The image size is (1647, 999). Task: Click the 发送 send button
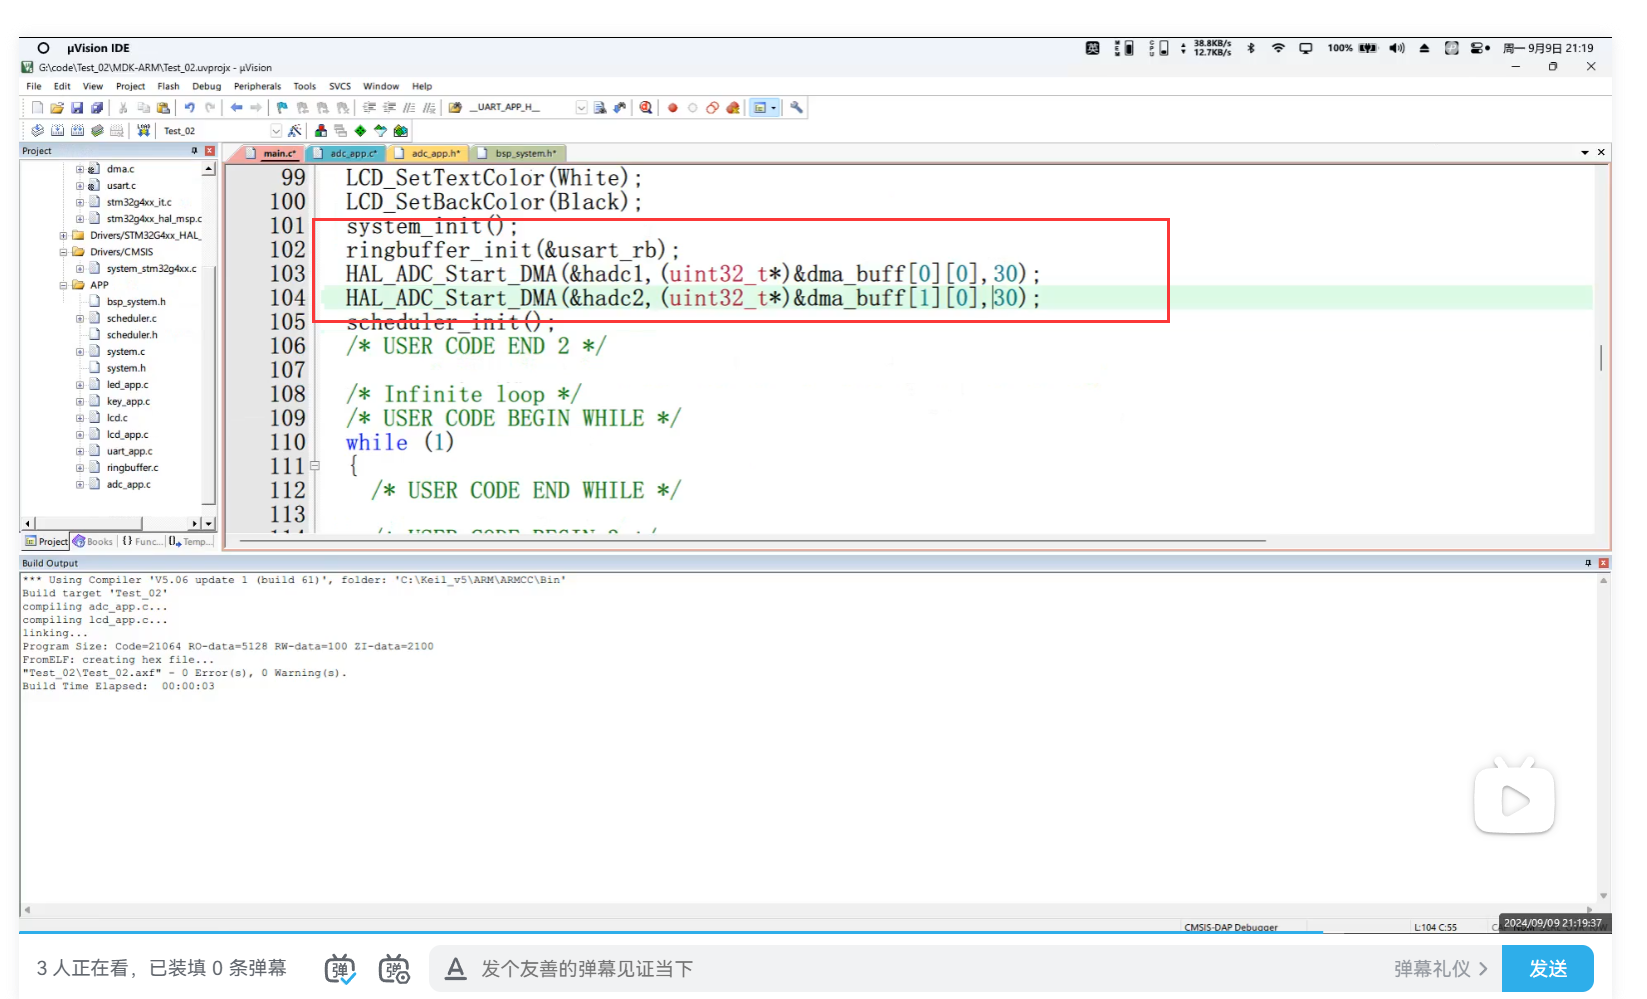[x=1547, y=968]
